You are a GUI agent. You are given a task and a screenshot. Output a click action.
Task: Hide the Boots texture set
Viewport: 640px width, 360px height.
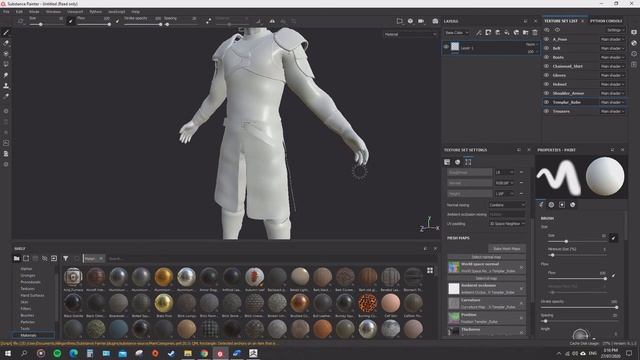pyautogui.click(x=547, y=57)
